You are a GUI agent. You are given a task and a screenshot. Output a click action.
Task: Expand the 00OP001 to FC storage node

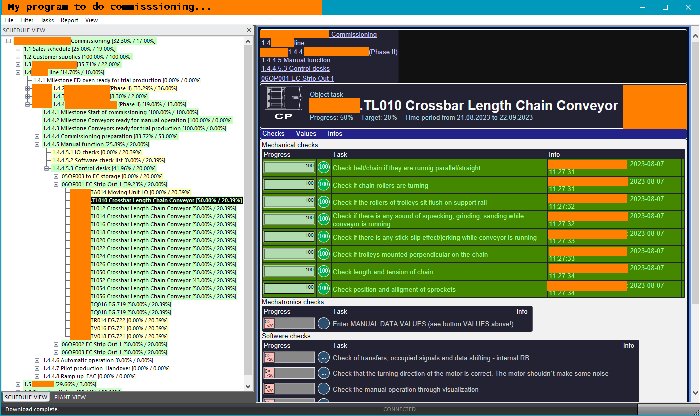(x=57, y=176)
